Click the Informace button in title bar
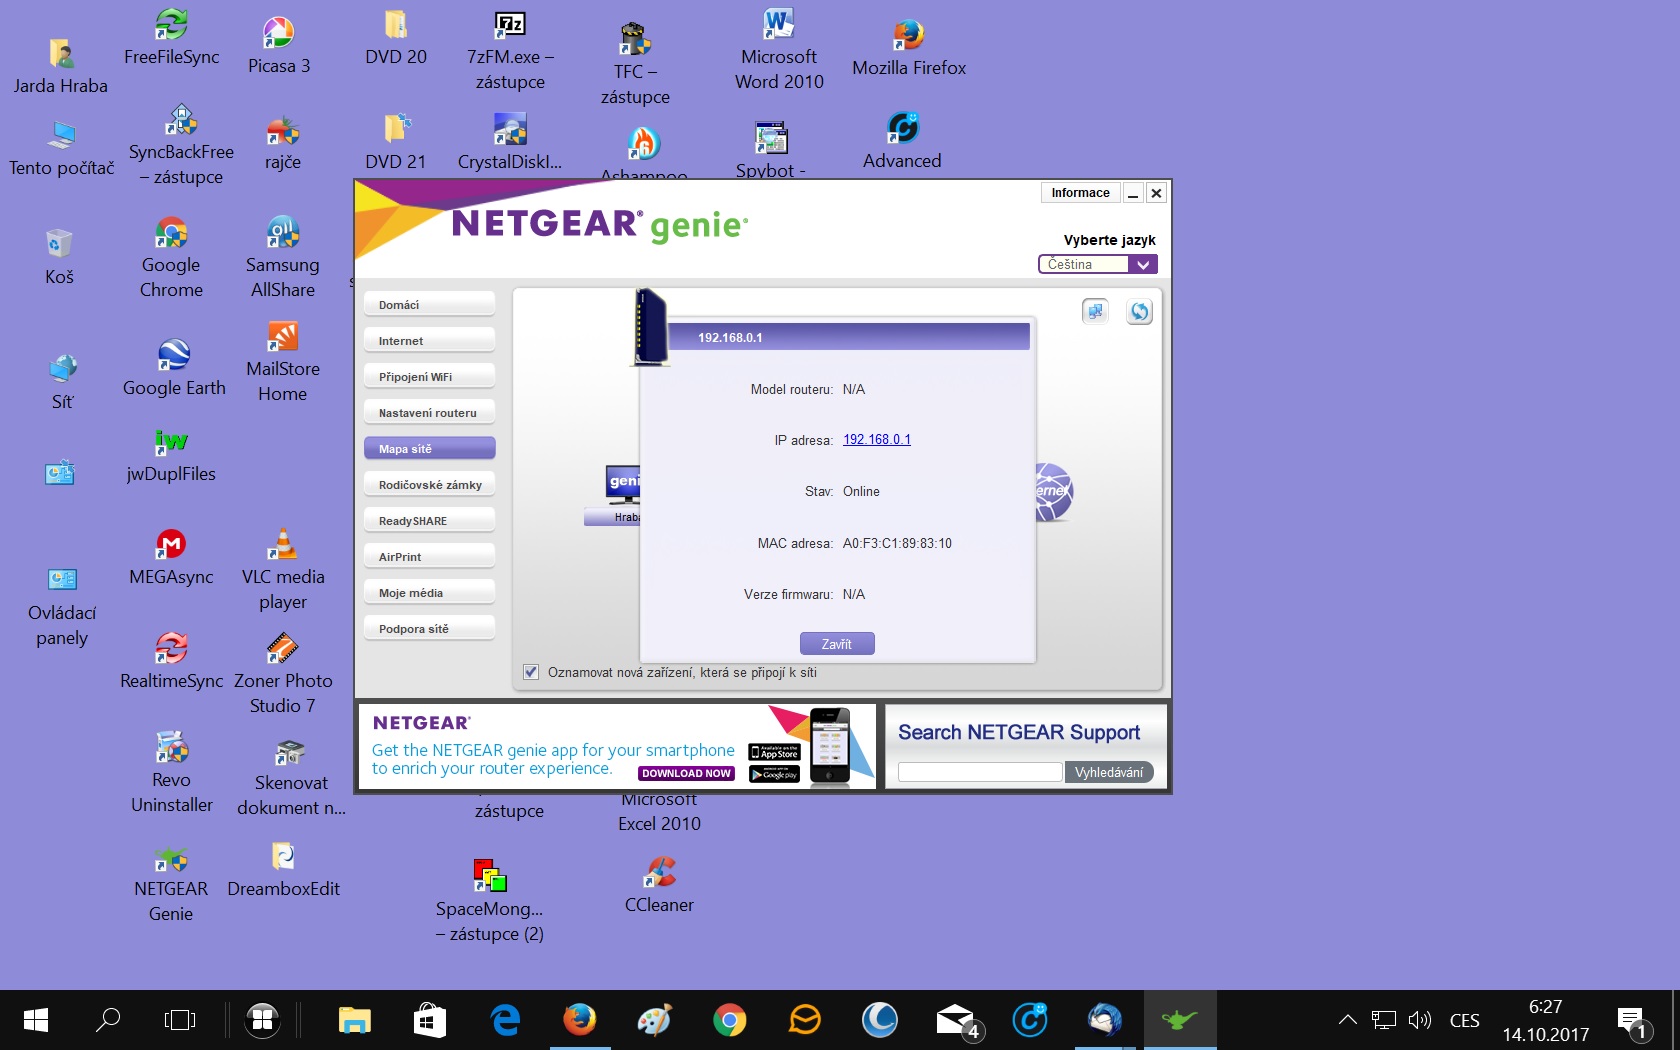Screen dimensions: 1680x1050 coord(1080,193)
